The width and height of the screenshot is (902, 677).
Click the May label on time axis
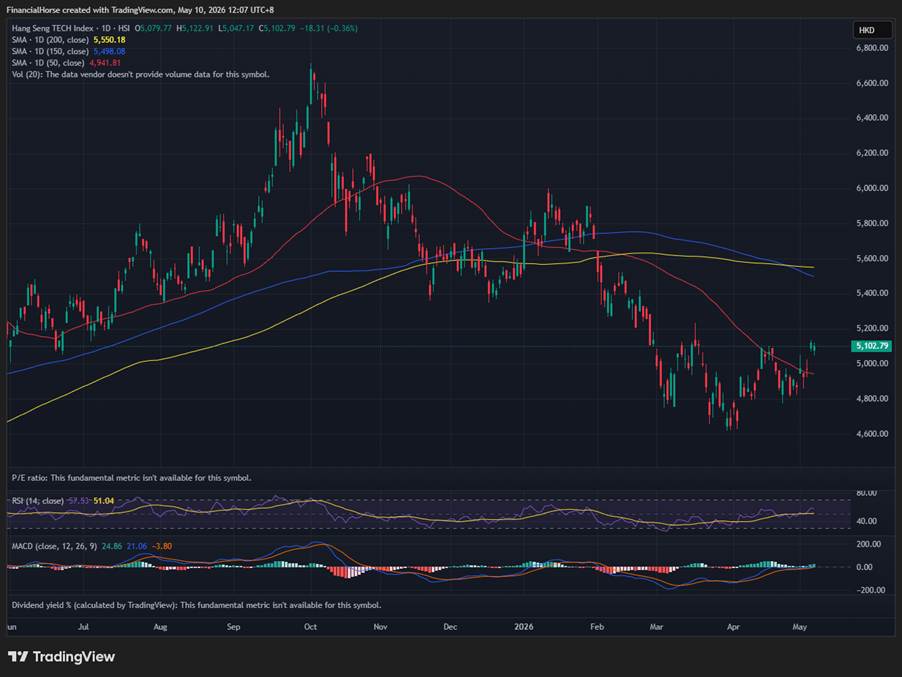pos(799,626)
